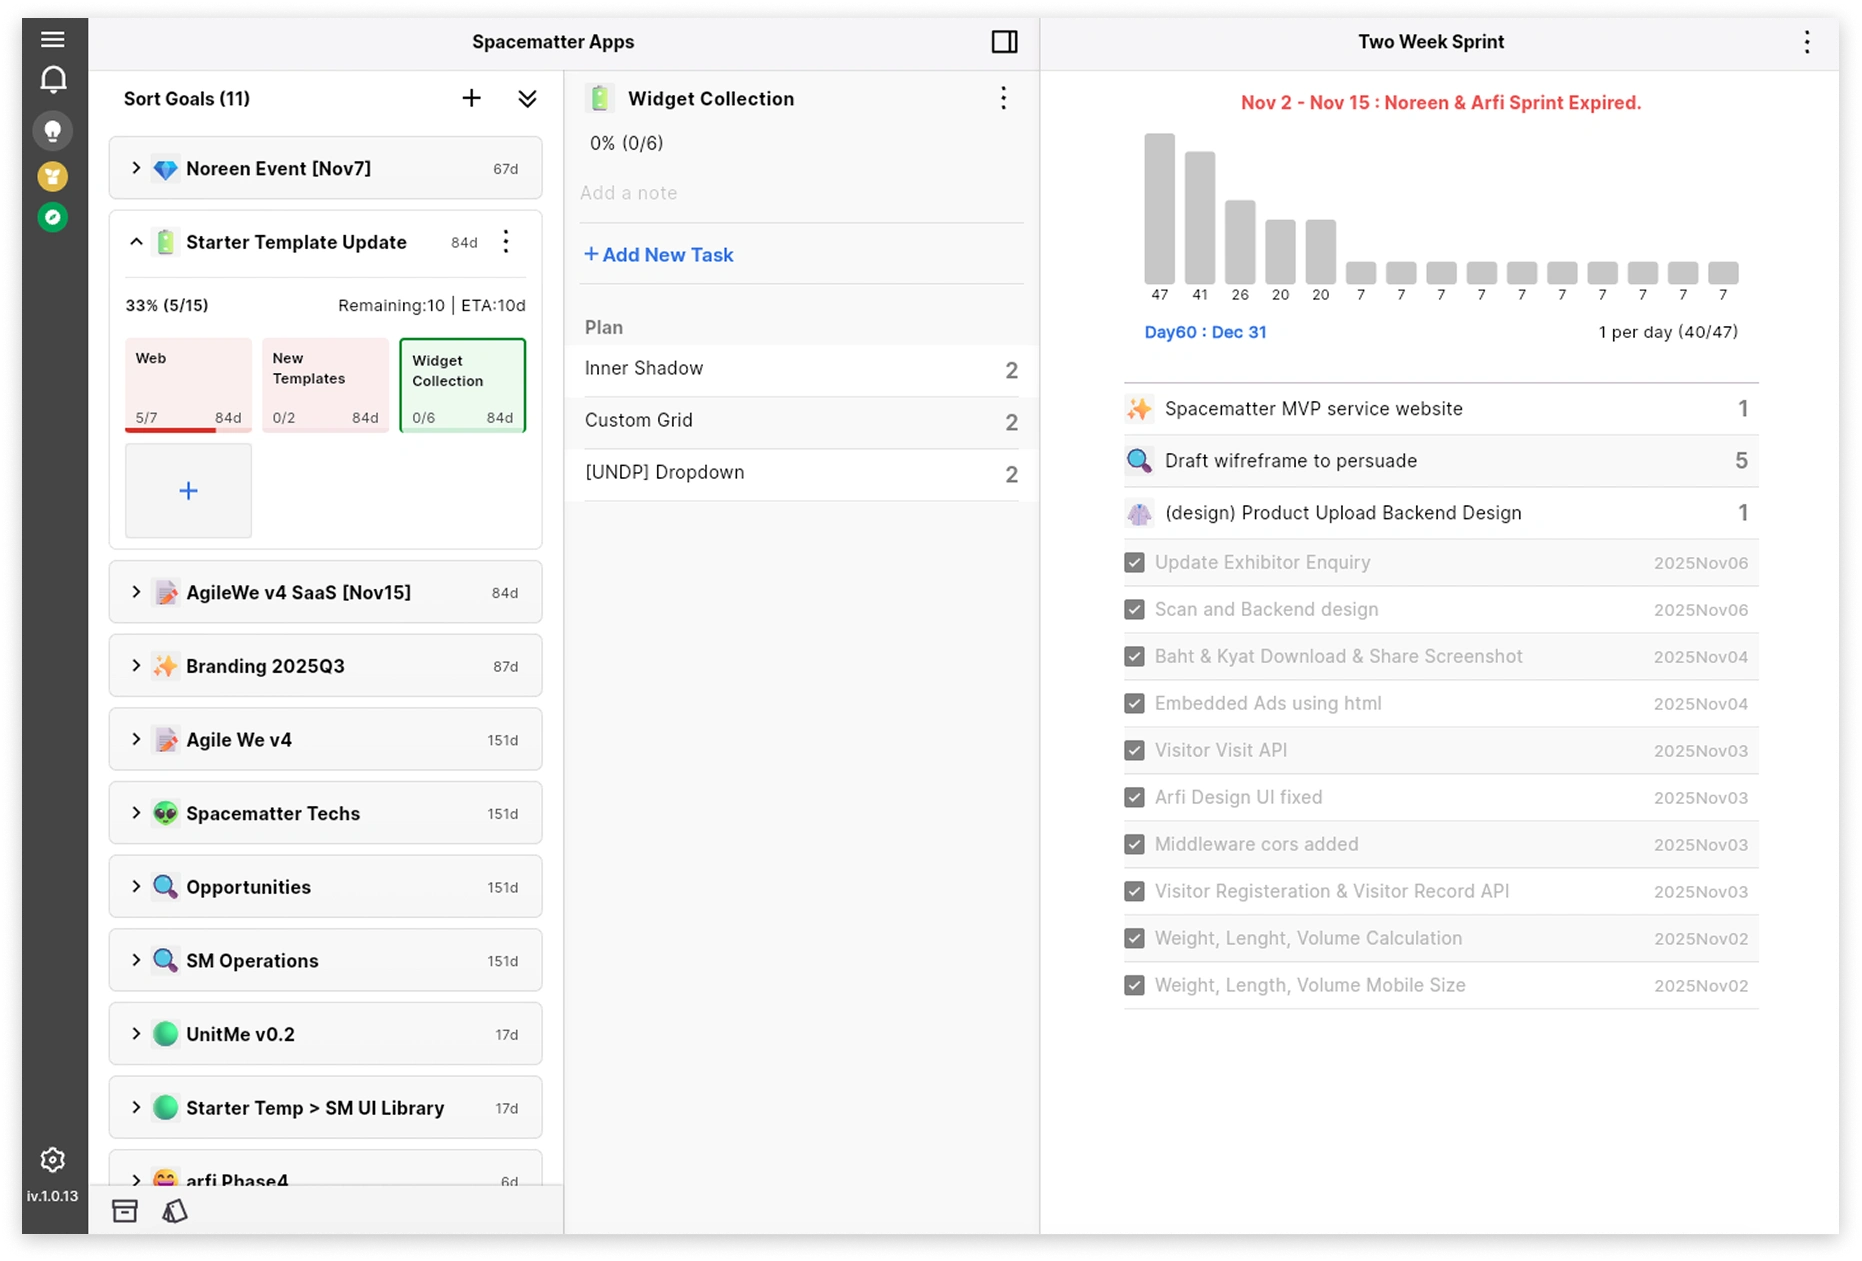The height and width of the screenshot is (1261, 1862).
Task: Click the Widget Collection battery icon in header
Action: (600, 98)
